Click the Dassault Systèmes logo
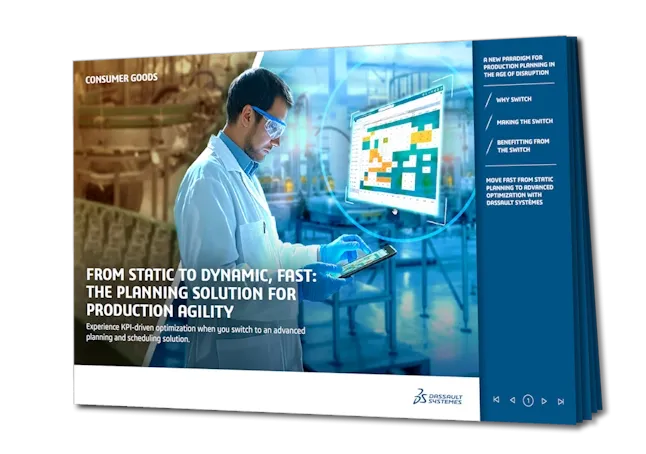This screenshot has height=454, width=646. 438,397
